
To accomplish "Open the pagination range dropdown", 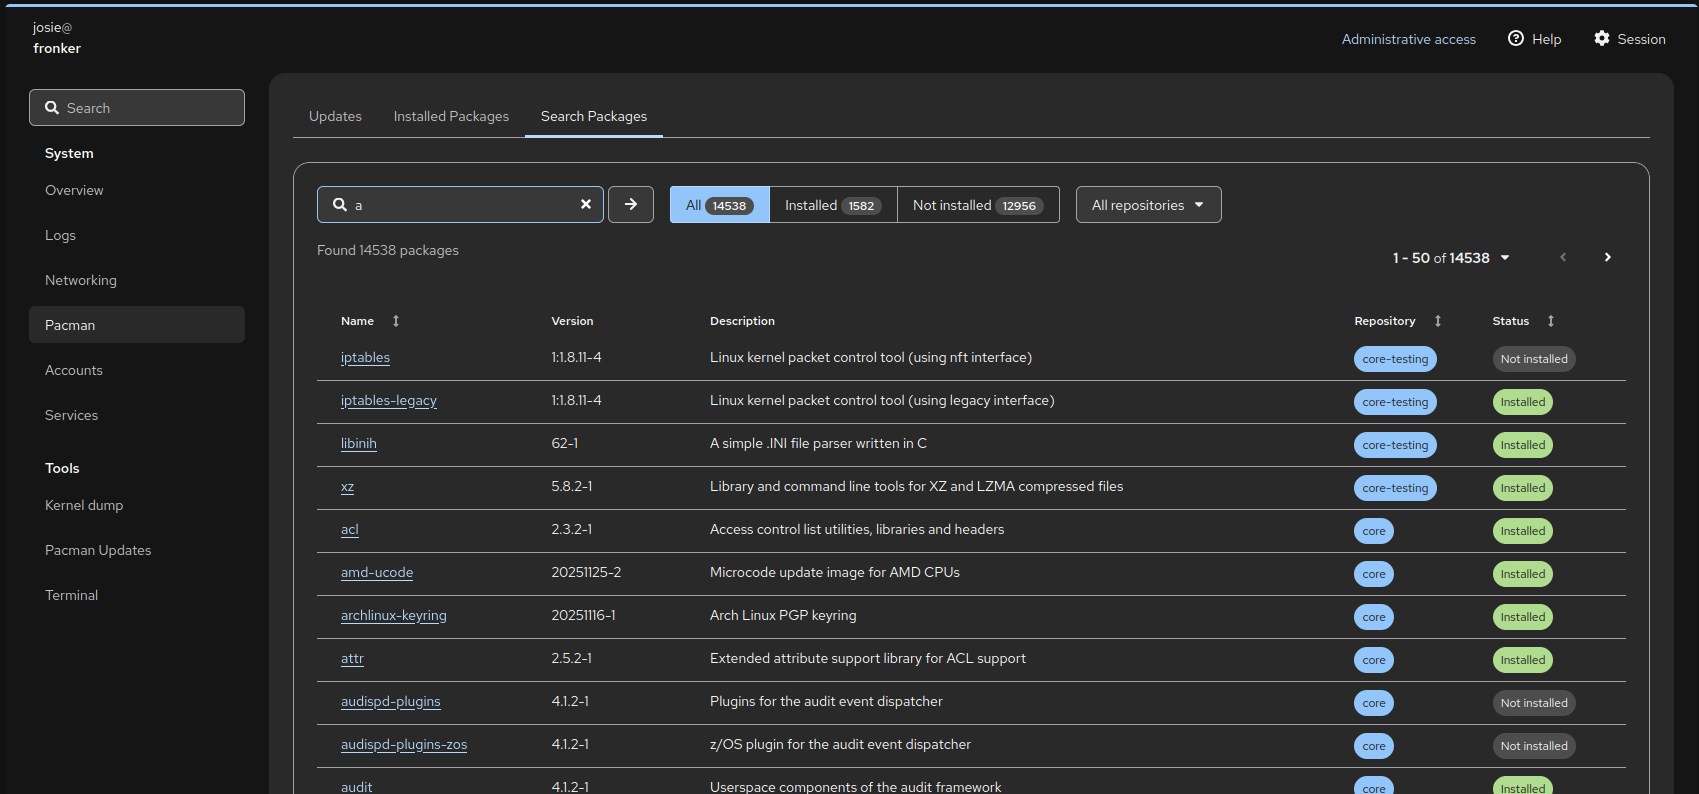I will point(1451,258).
